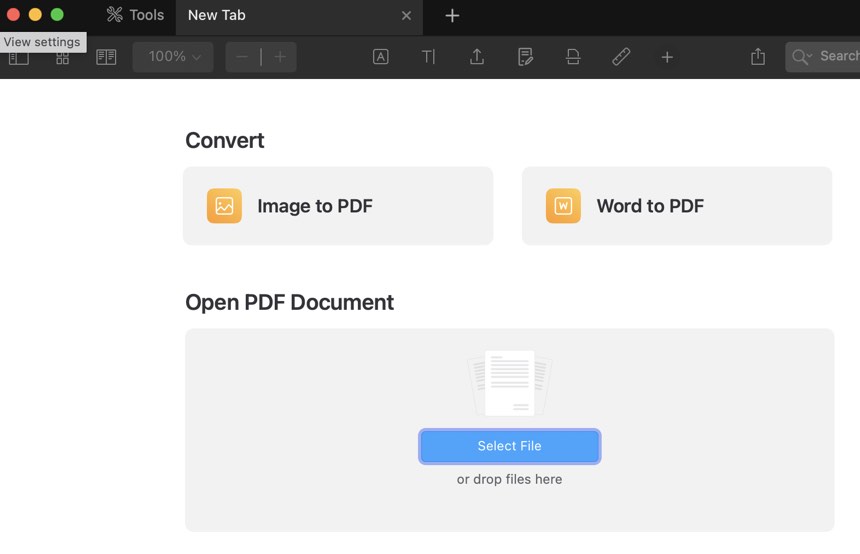
Task: Zoom in with the plus stepper
Action: (x=280, y=56)
